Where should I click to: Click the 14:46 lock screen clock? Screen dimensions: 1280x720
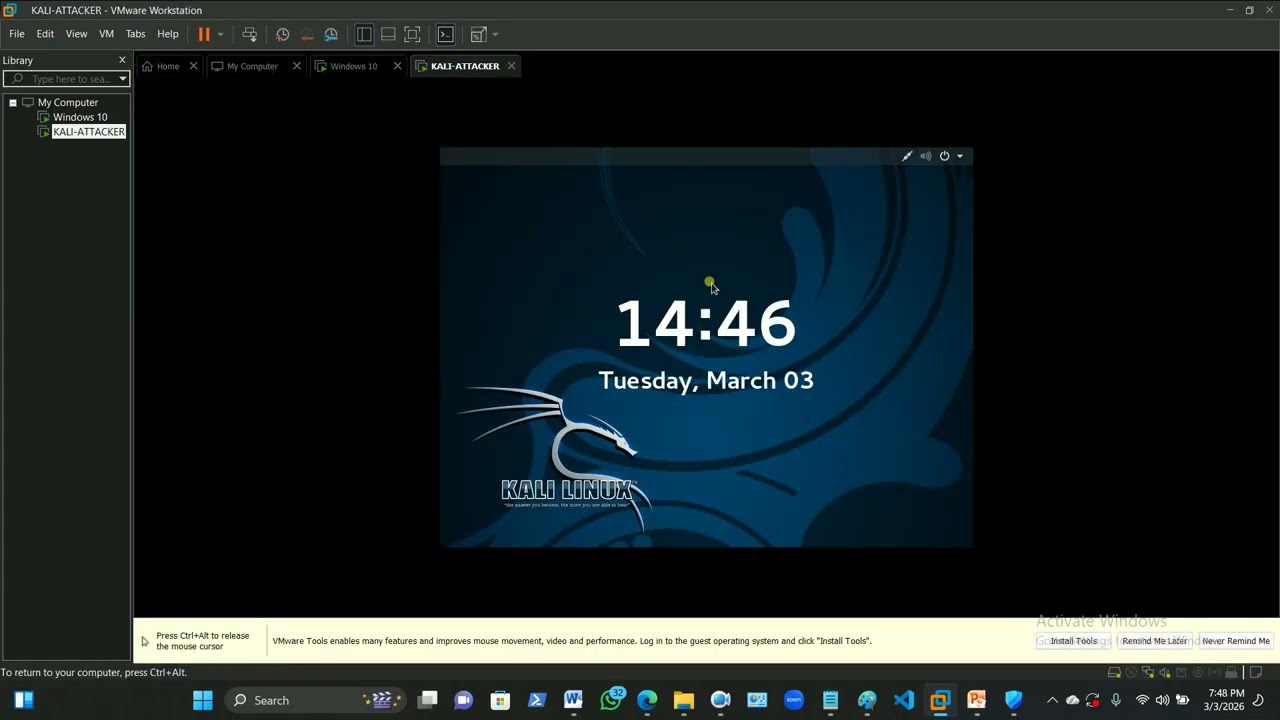coord(706,324)
